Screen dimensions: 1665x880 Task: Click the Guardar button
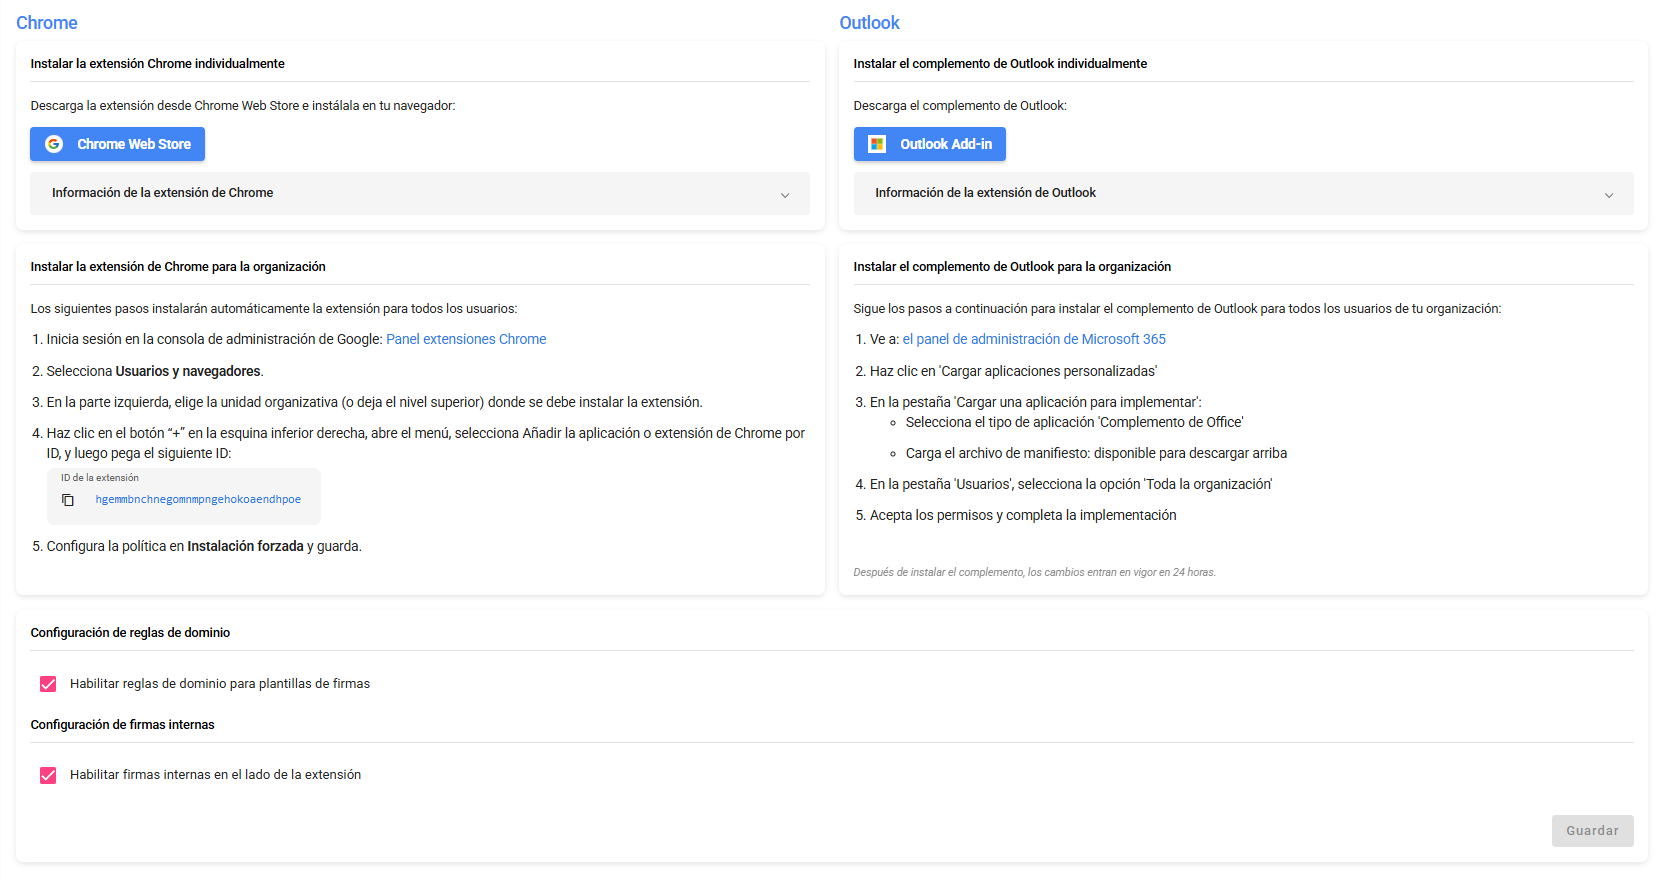pos(1592,831)
